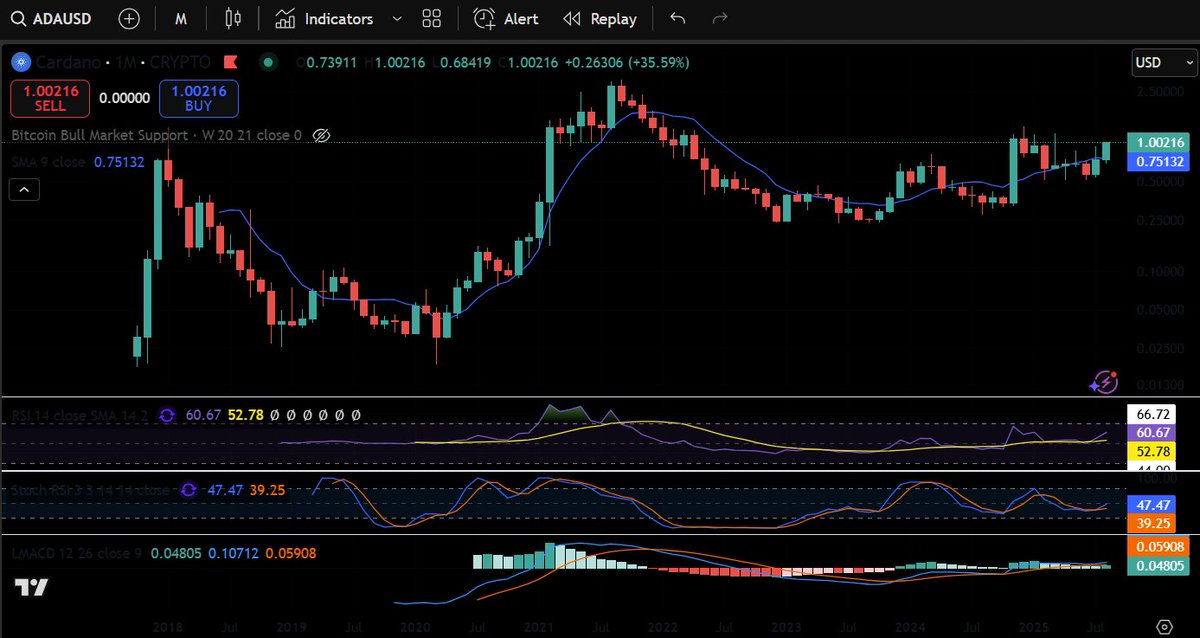The width and height of the screenshot is (1200, 638).
Task: Add a comparison symbol with plus icon
Action: pos(129,18)
